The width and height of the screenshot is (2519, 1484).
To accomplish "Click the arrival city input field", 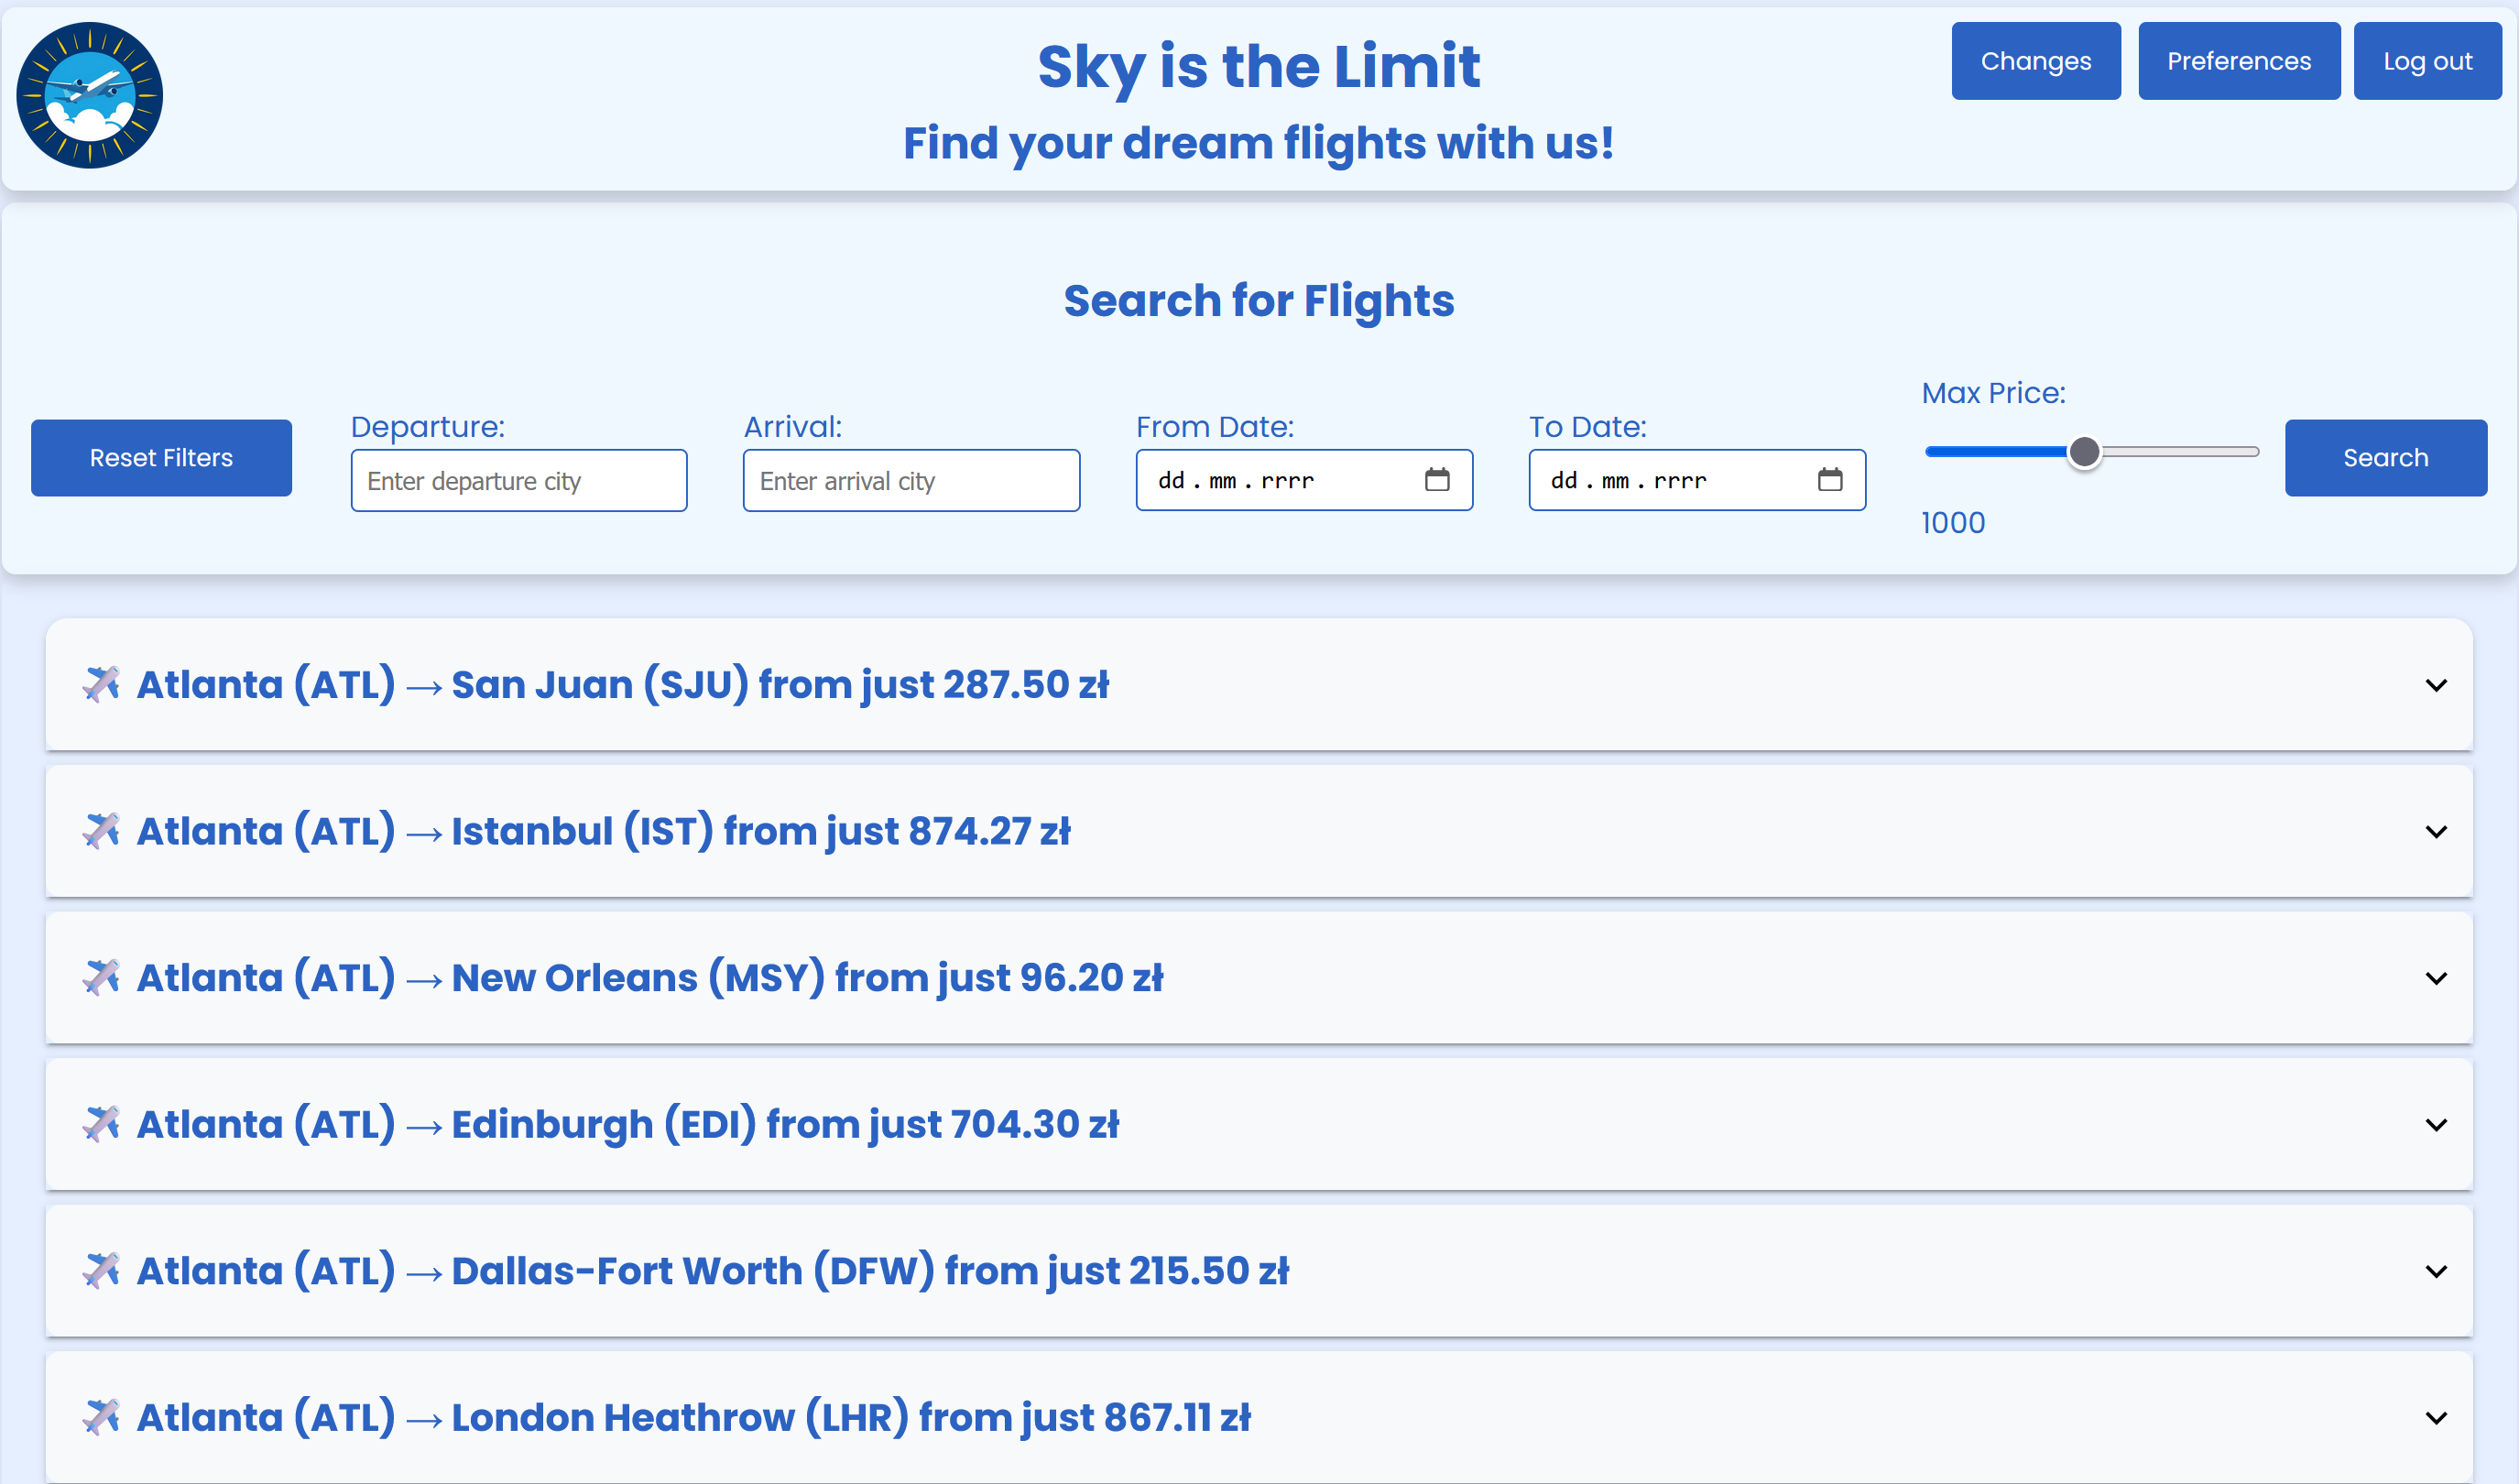I will pos(910,480).
